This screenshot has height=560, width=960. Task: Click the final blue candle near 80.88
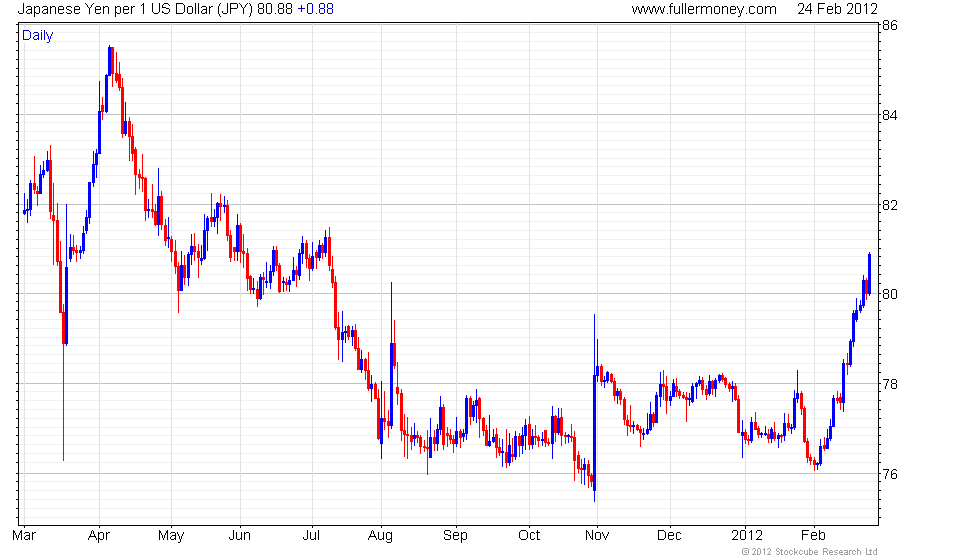(869, 274)
